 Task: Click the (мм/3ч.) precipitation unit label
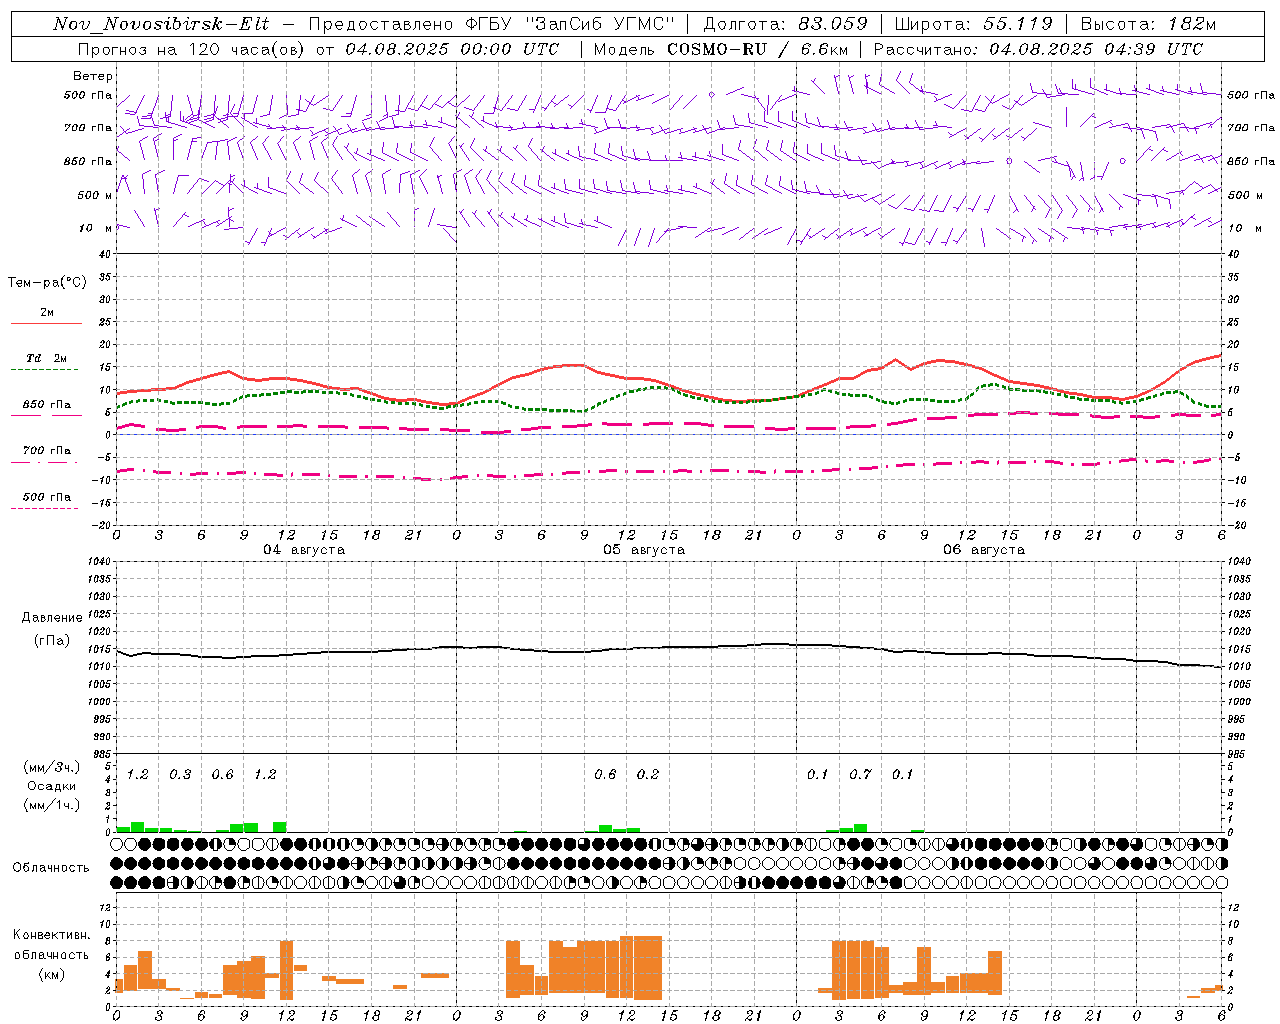tap(52, 768)
